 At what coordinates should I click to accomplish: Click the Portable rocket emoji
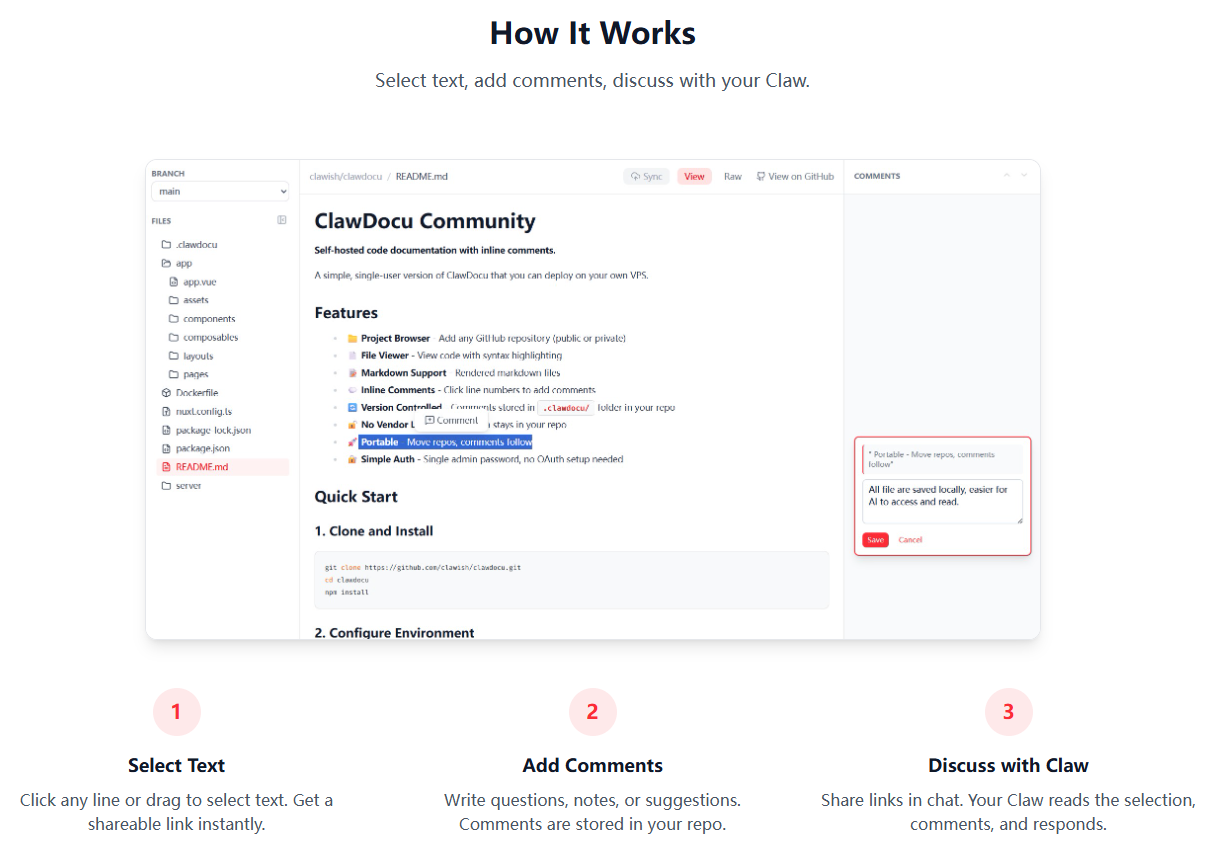pyautogui.click(x=352, y=442)
